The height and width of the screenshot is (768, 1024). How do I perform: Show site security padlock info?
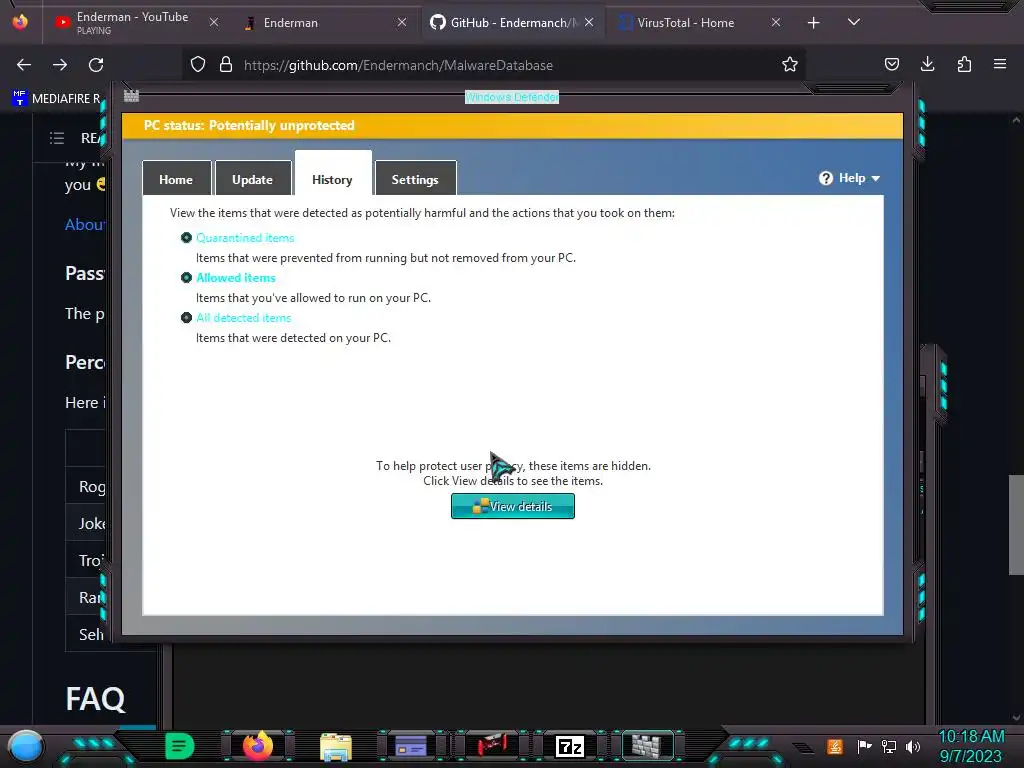coord(226,65)
